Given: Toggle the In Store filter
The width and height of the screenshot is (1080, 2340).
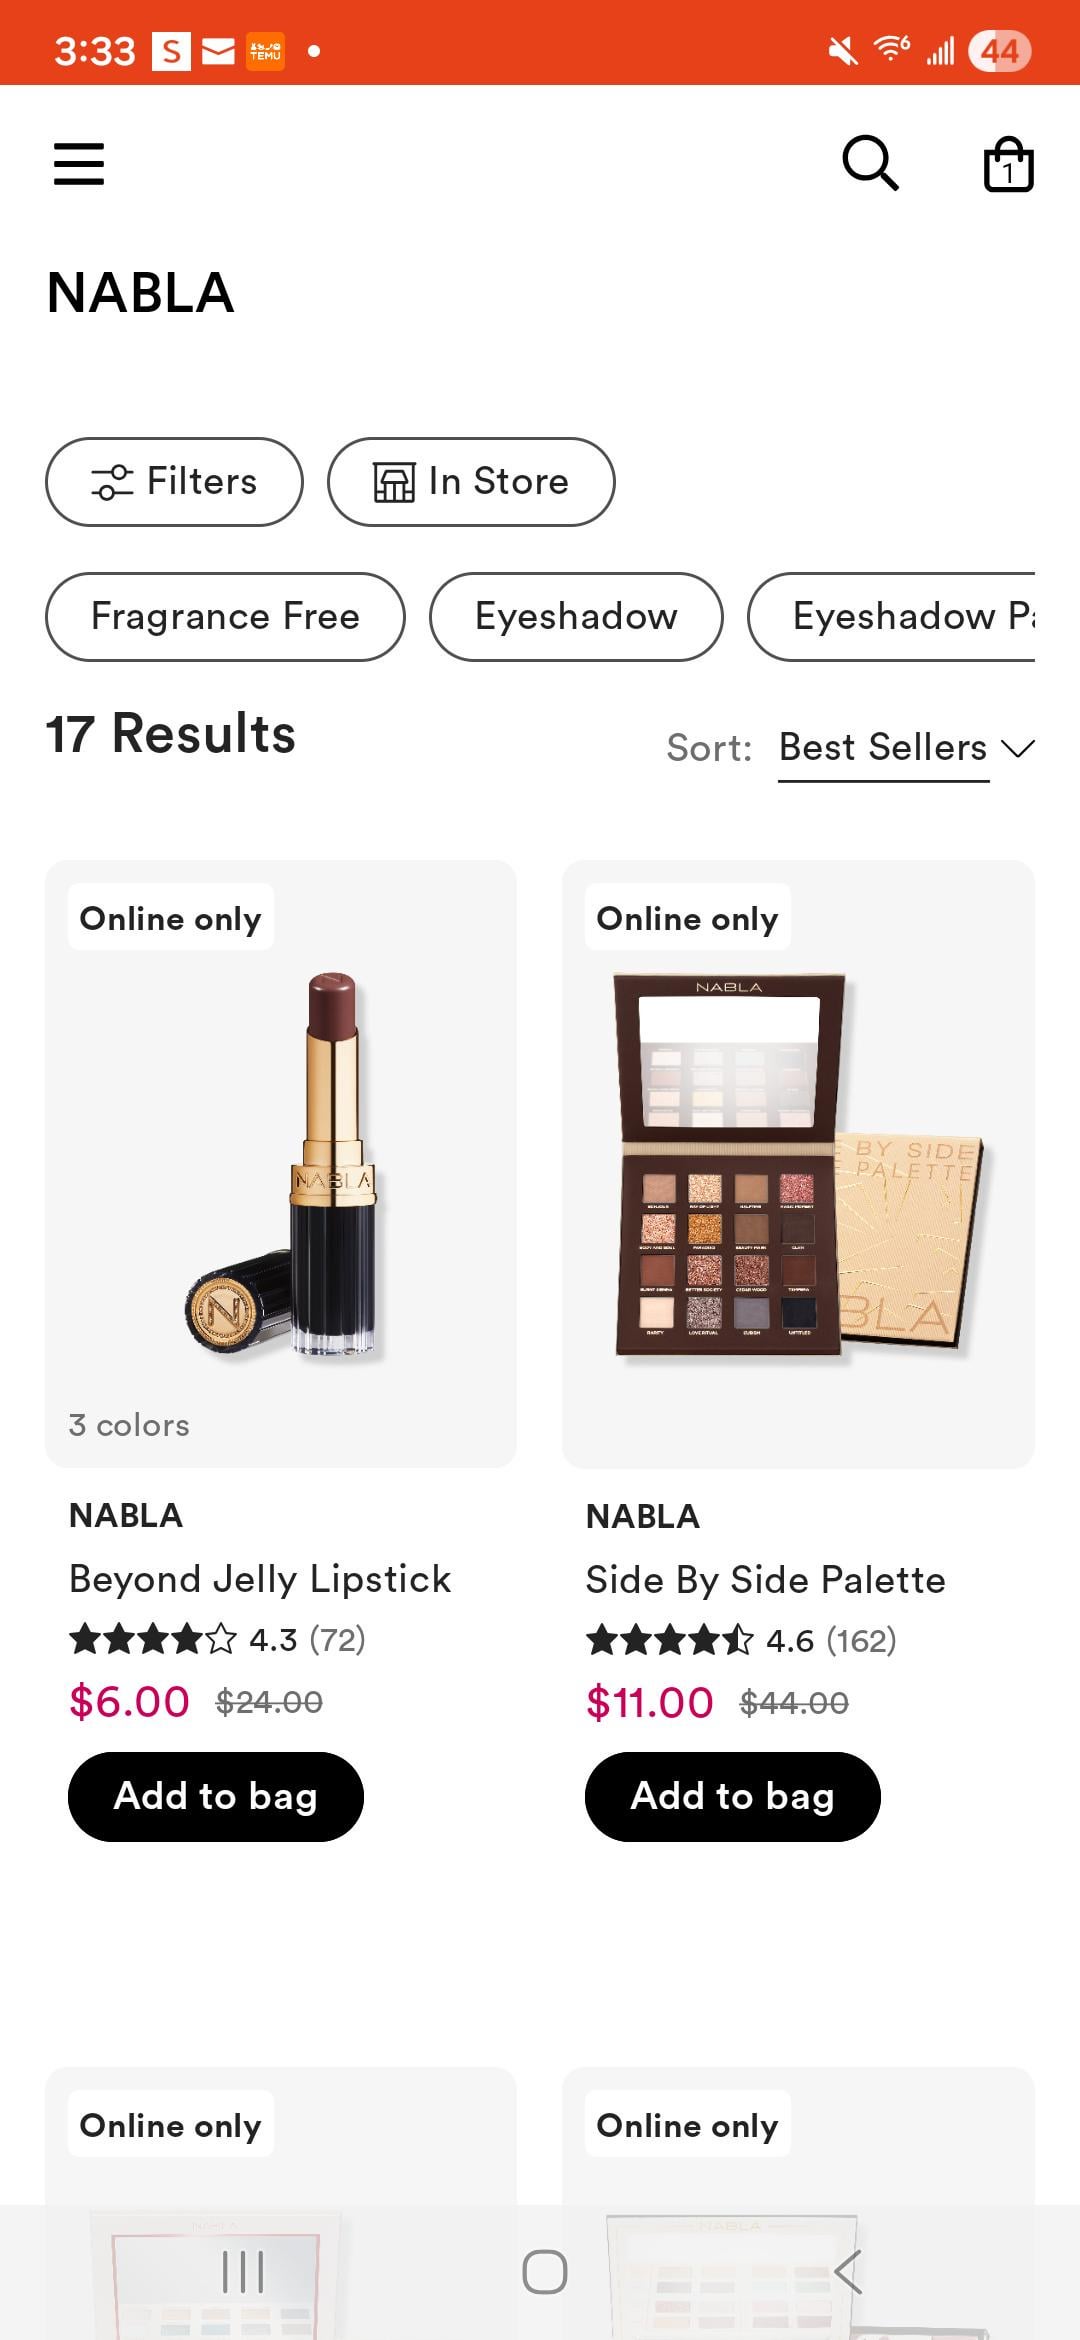Looking at the screenshot, I should click(x=471, y=482).
